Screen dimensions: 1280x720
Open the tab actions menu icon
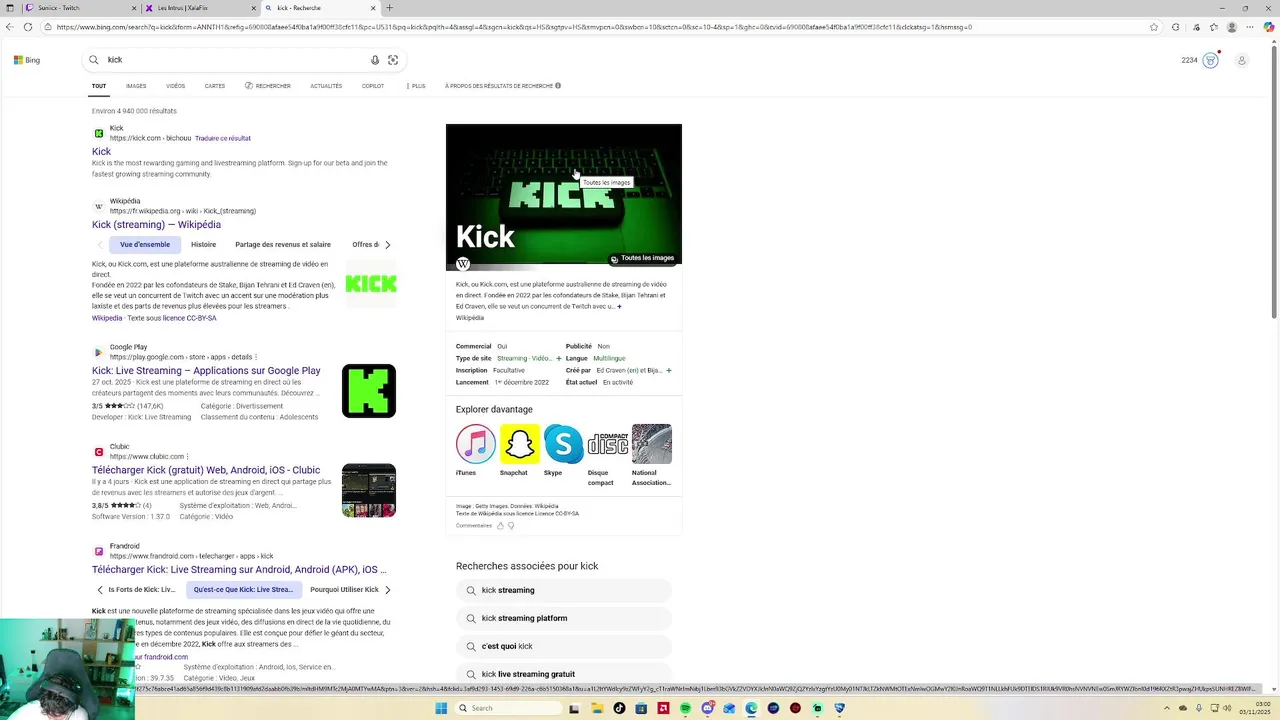pos(9,8)
